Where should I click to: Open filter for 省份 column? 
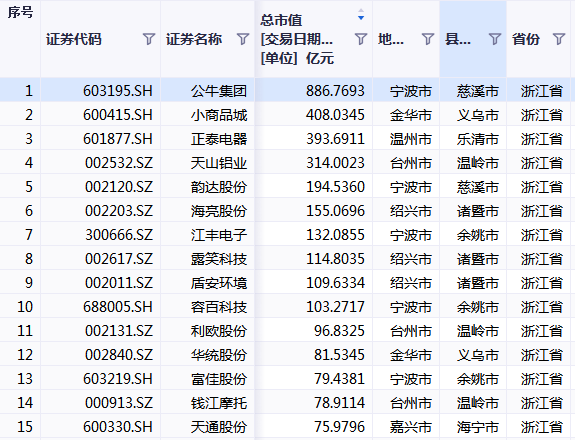[558, 39]
